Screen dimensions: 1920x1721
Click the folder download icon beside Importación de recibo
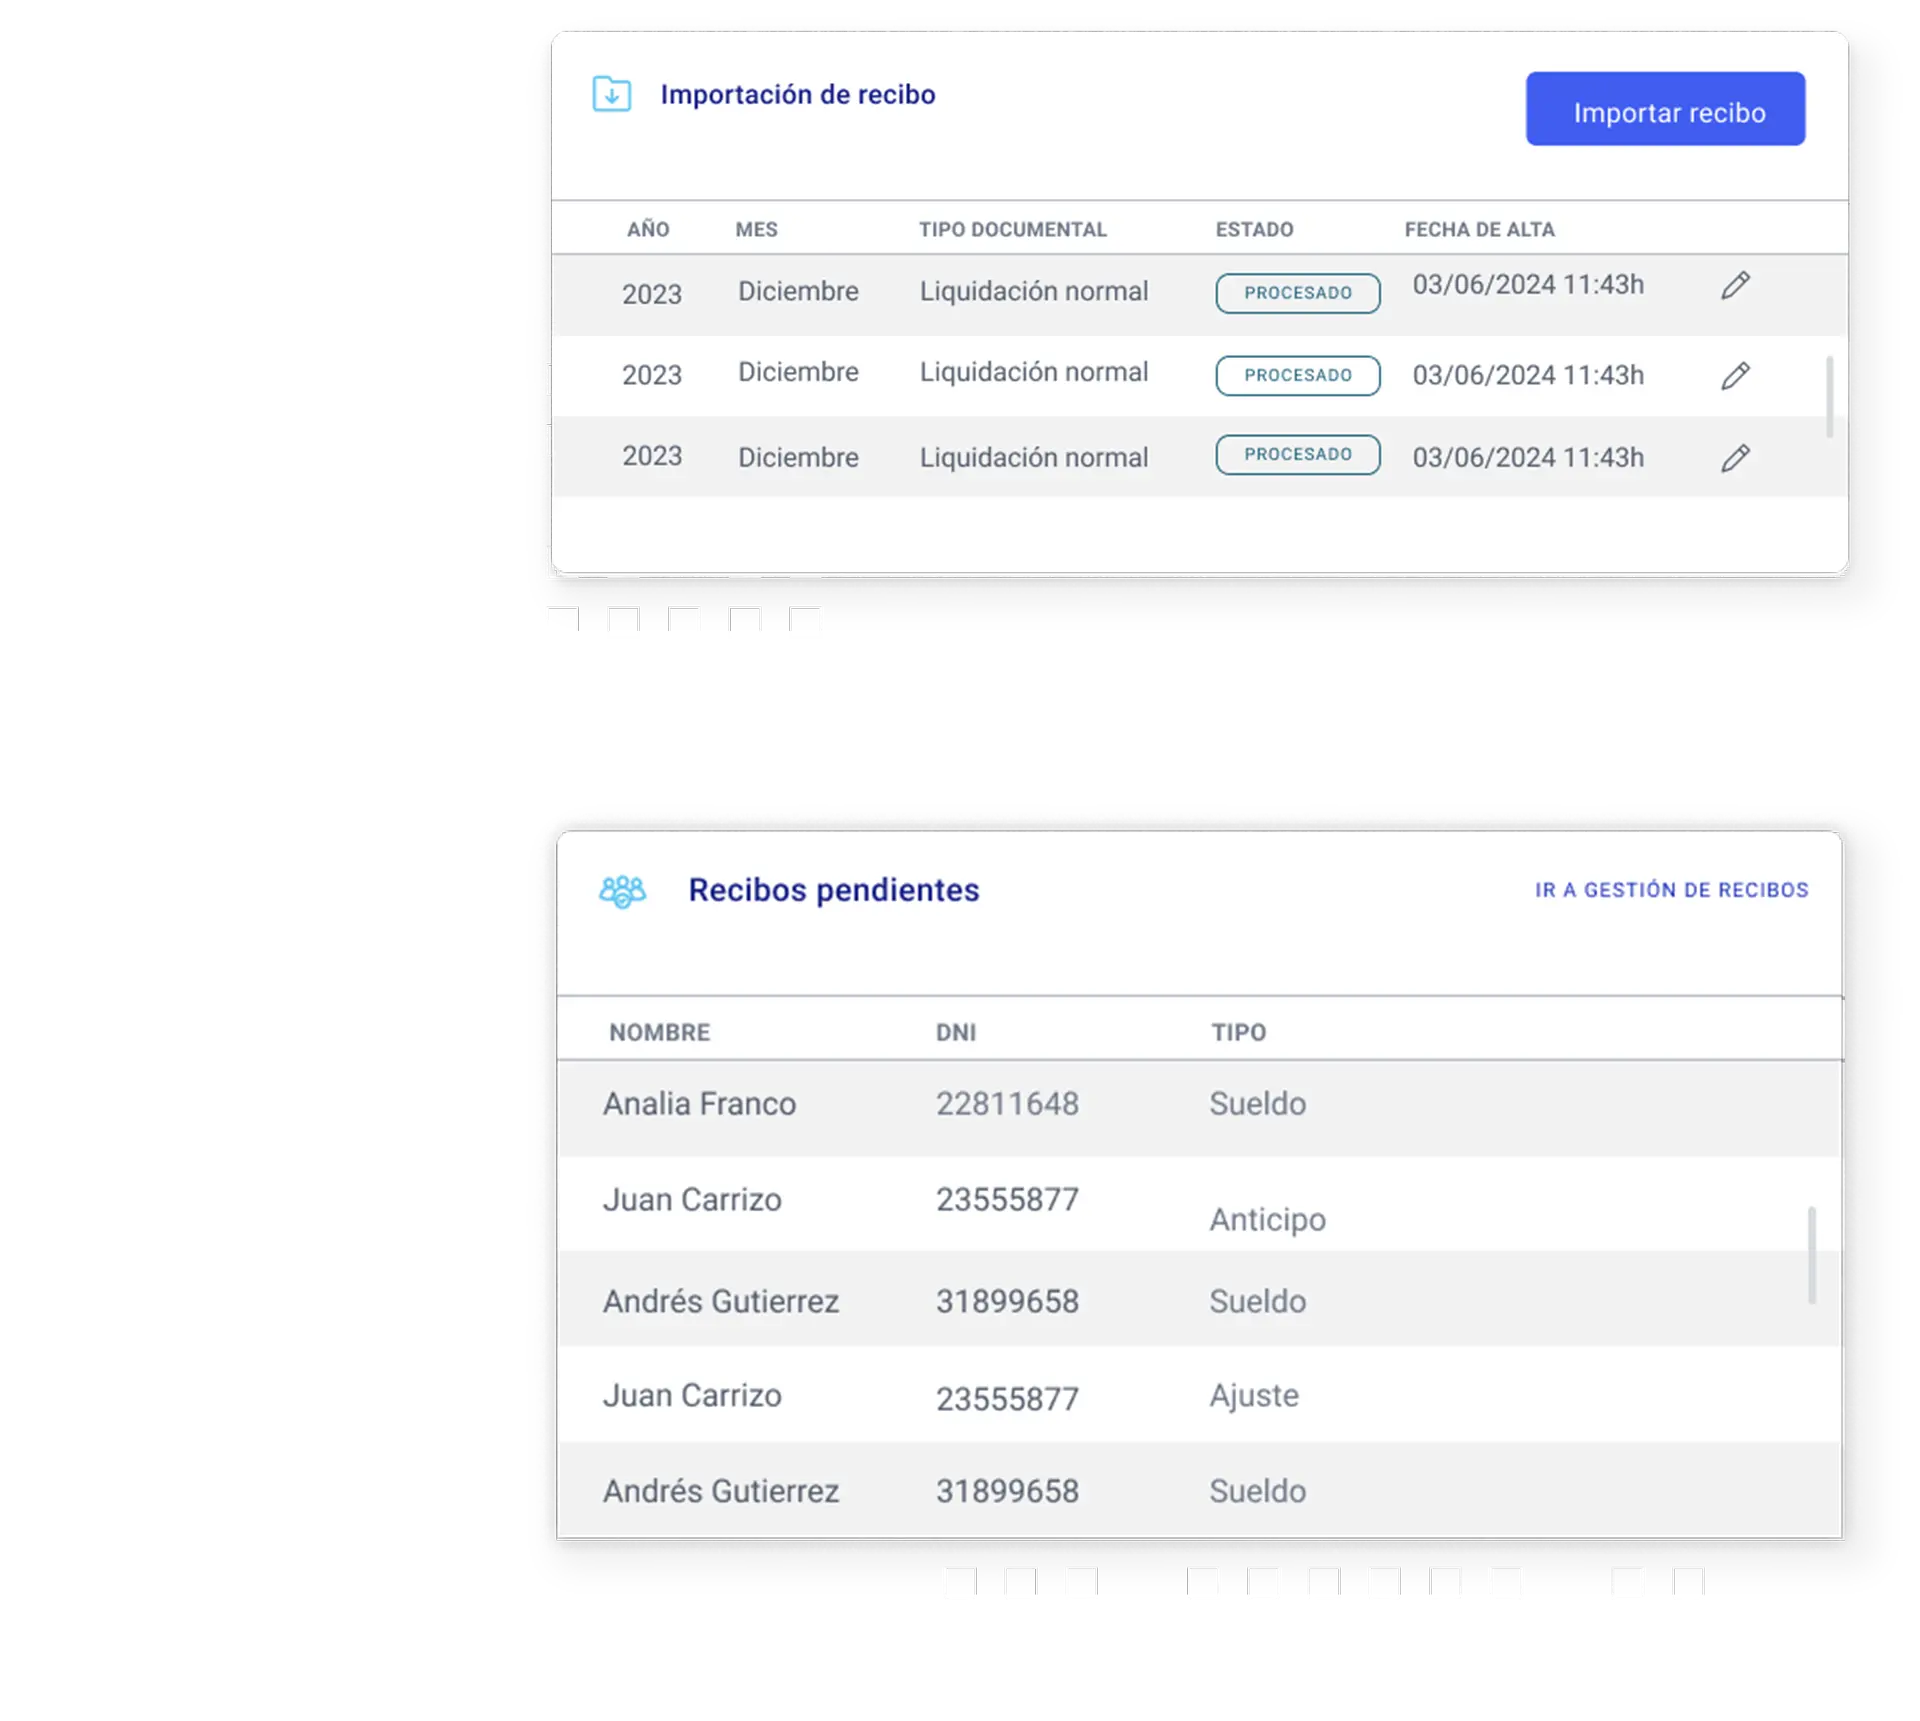click(611, 94)
